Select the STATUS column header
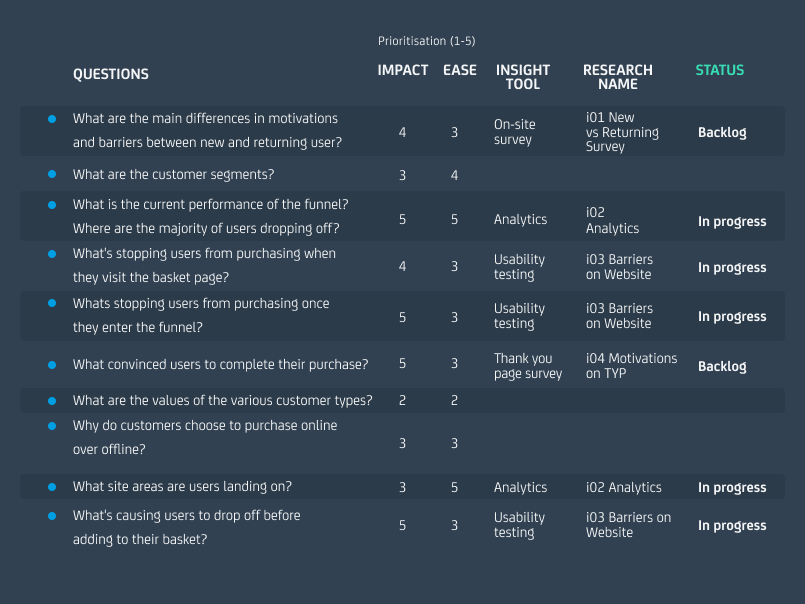The image size is (805, 604). 720,70
